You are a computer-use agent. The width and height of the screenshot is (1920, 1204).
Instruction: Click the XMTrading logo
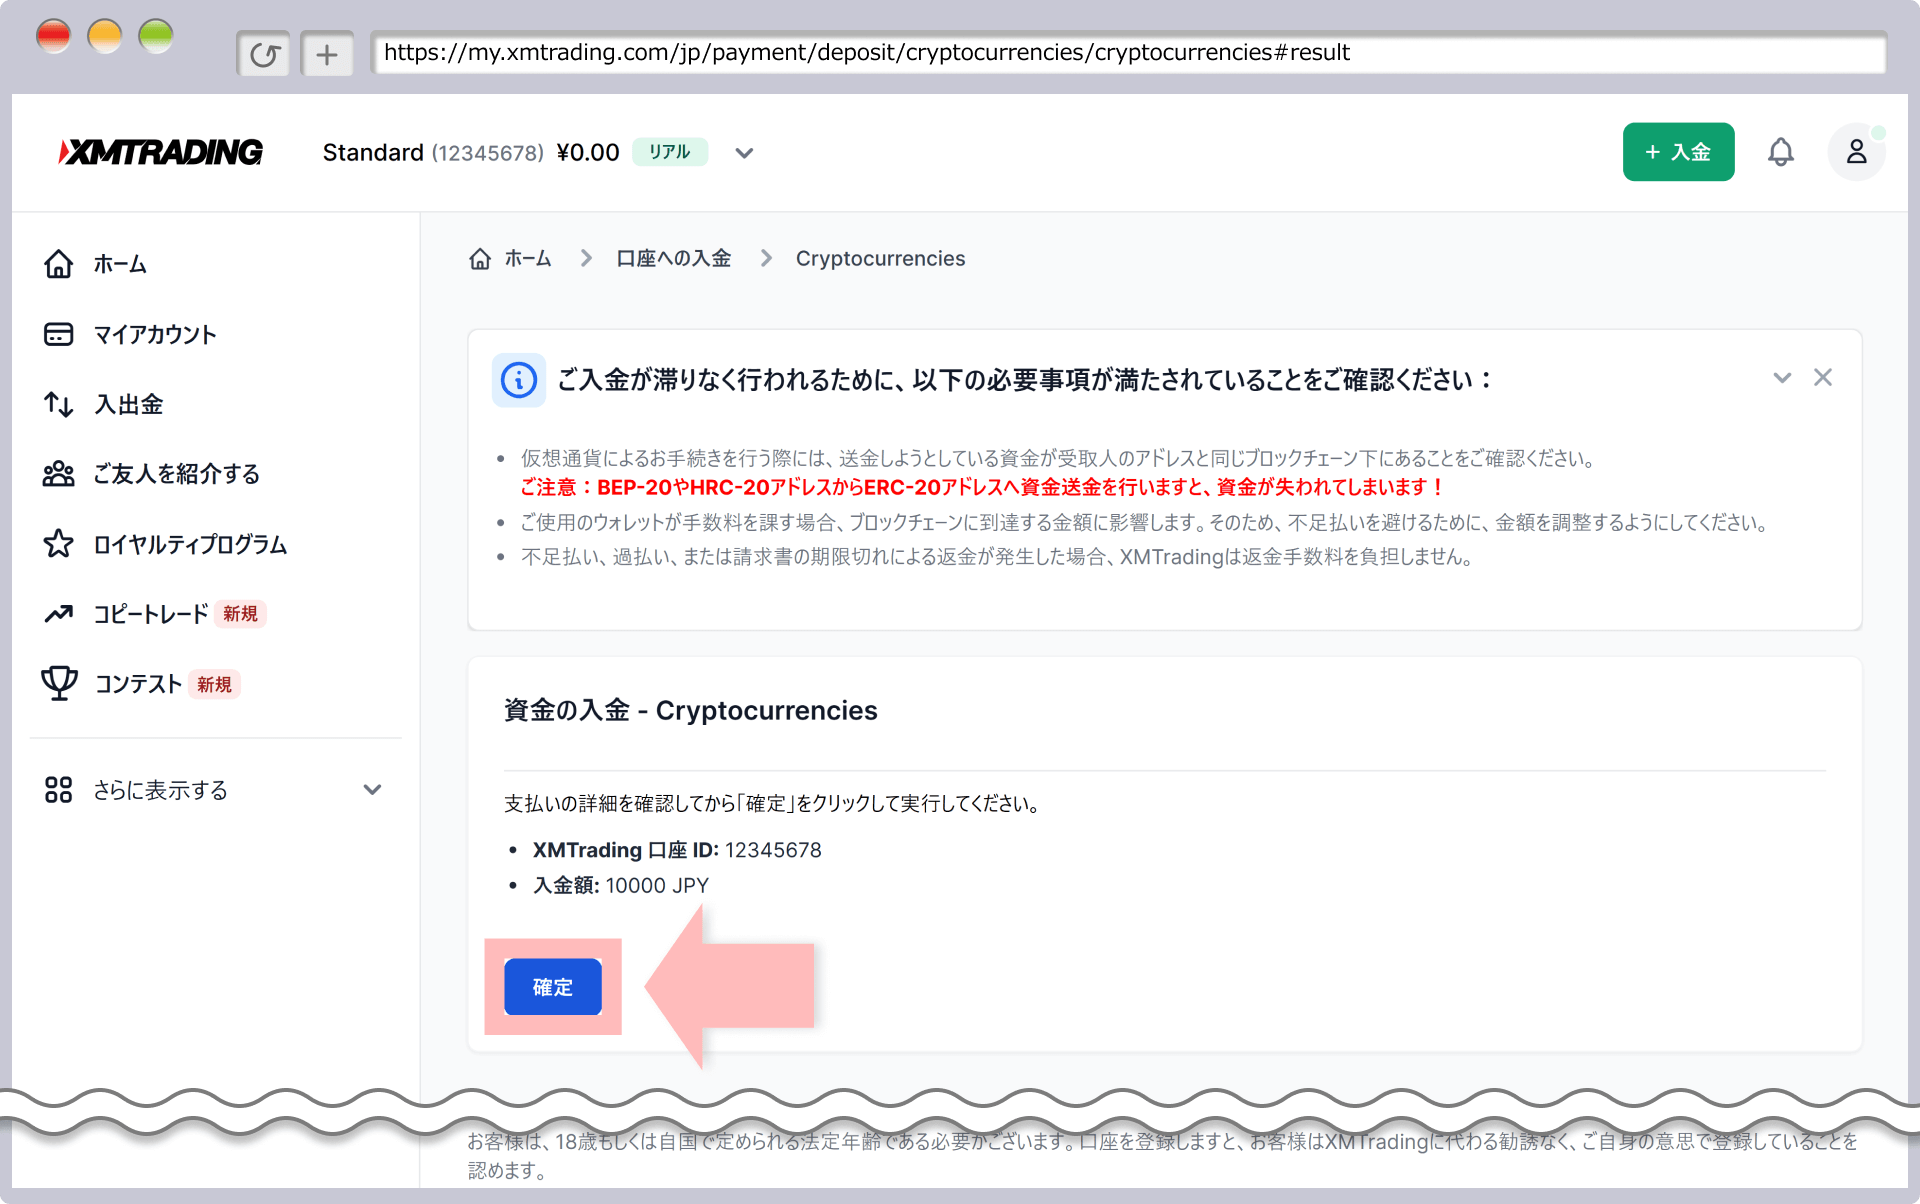point(161,152)
